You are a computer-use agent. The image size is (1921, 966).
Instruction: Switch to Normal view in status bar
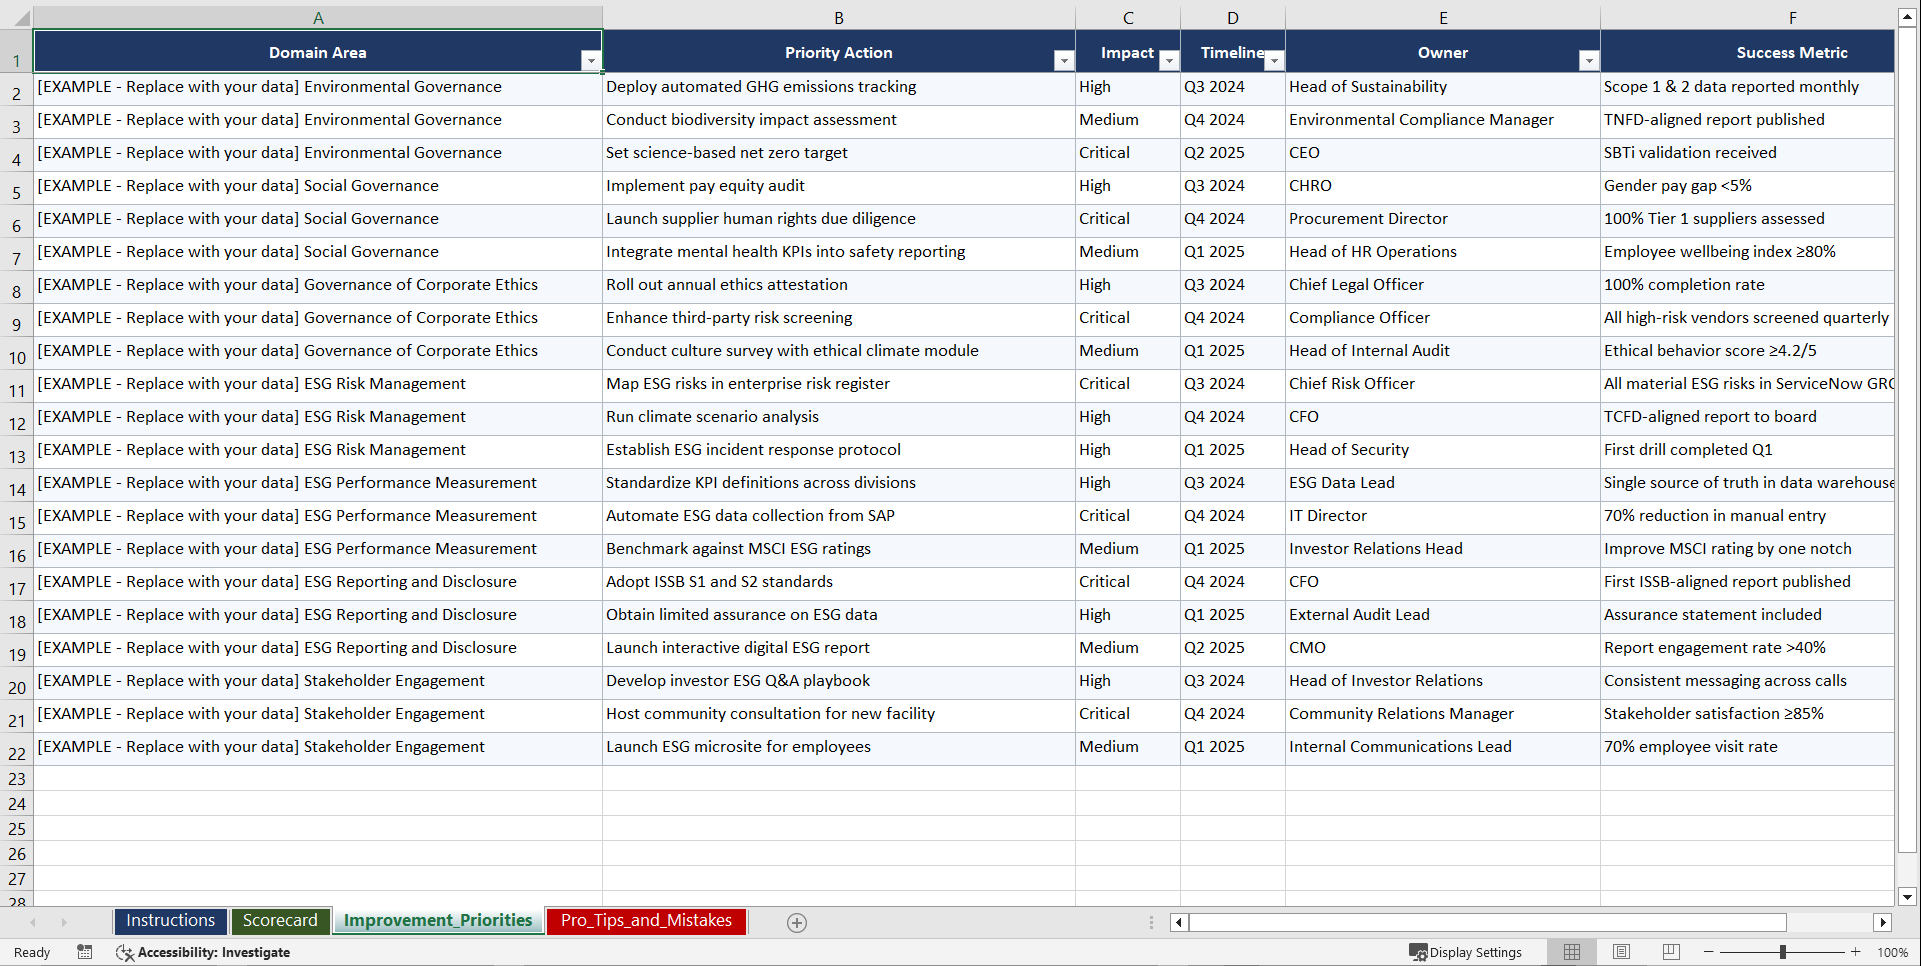point(1571,952)
